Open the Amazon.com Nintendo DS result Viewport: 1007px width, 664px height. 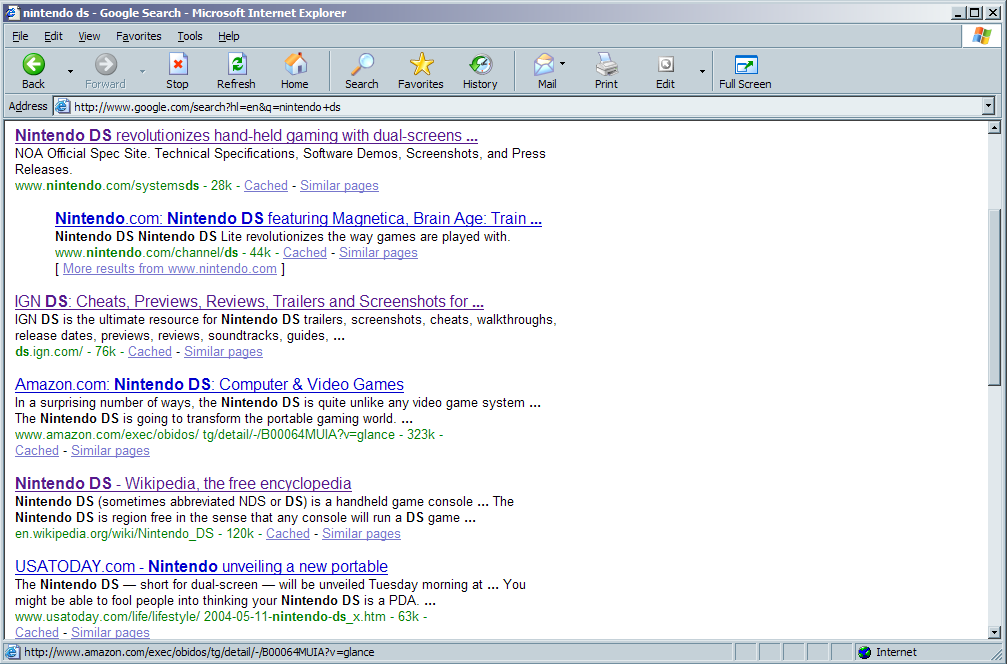[209, 385]
